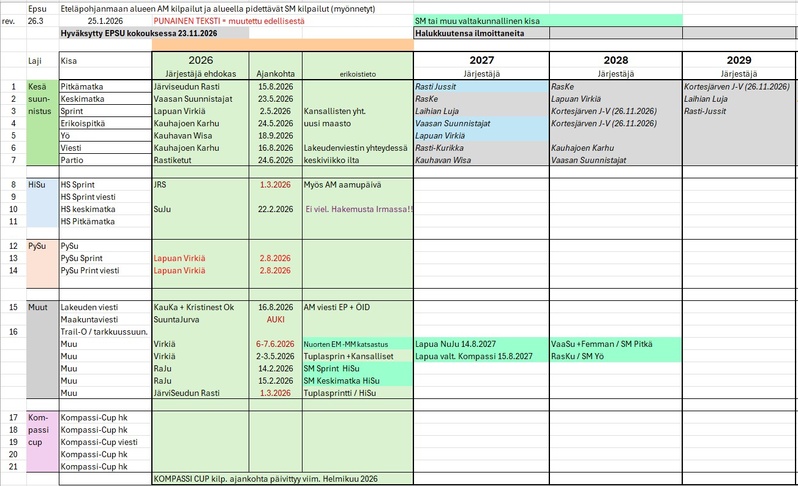Screen dimensions: 798x486
Task: Select the 'KOMPASSI CUP kilp. ajankohta' footer note
Action: [x=262, y=479]
